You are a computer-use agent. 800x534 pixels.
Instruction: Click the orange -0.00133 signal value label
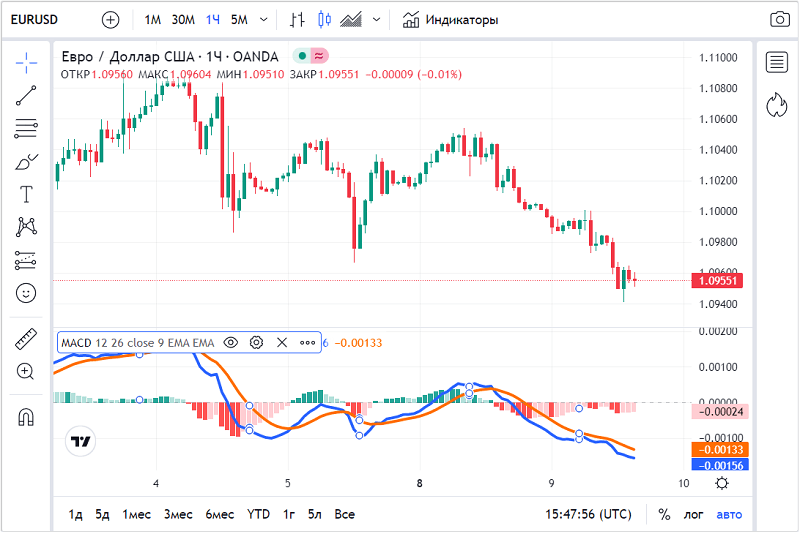pyautogui.click(x=720, y=449)
